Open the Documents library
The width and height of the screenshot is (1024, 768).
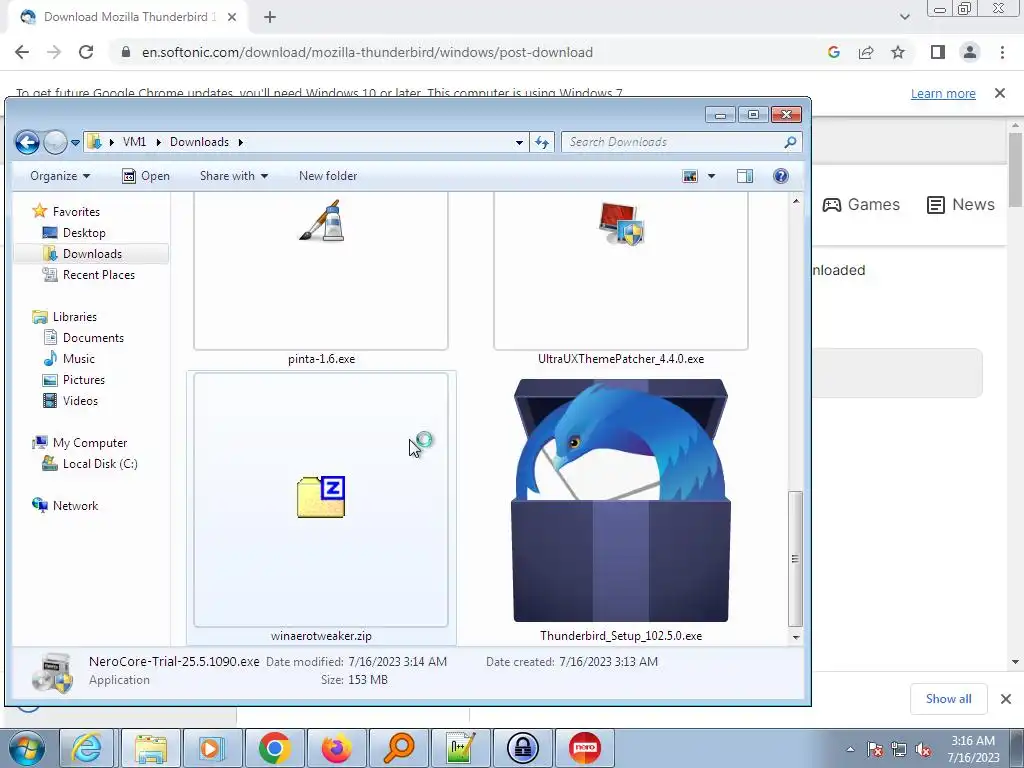[93, 338]
